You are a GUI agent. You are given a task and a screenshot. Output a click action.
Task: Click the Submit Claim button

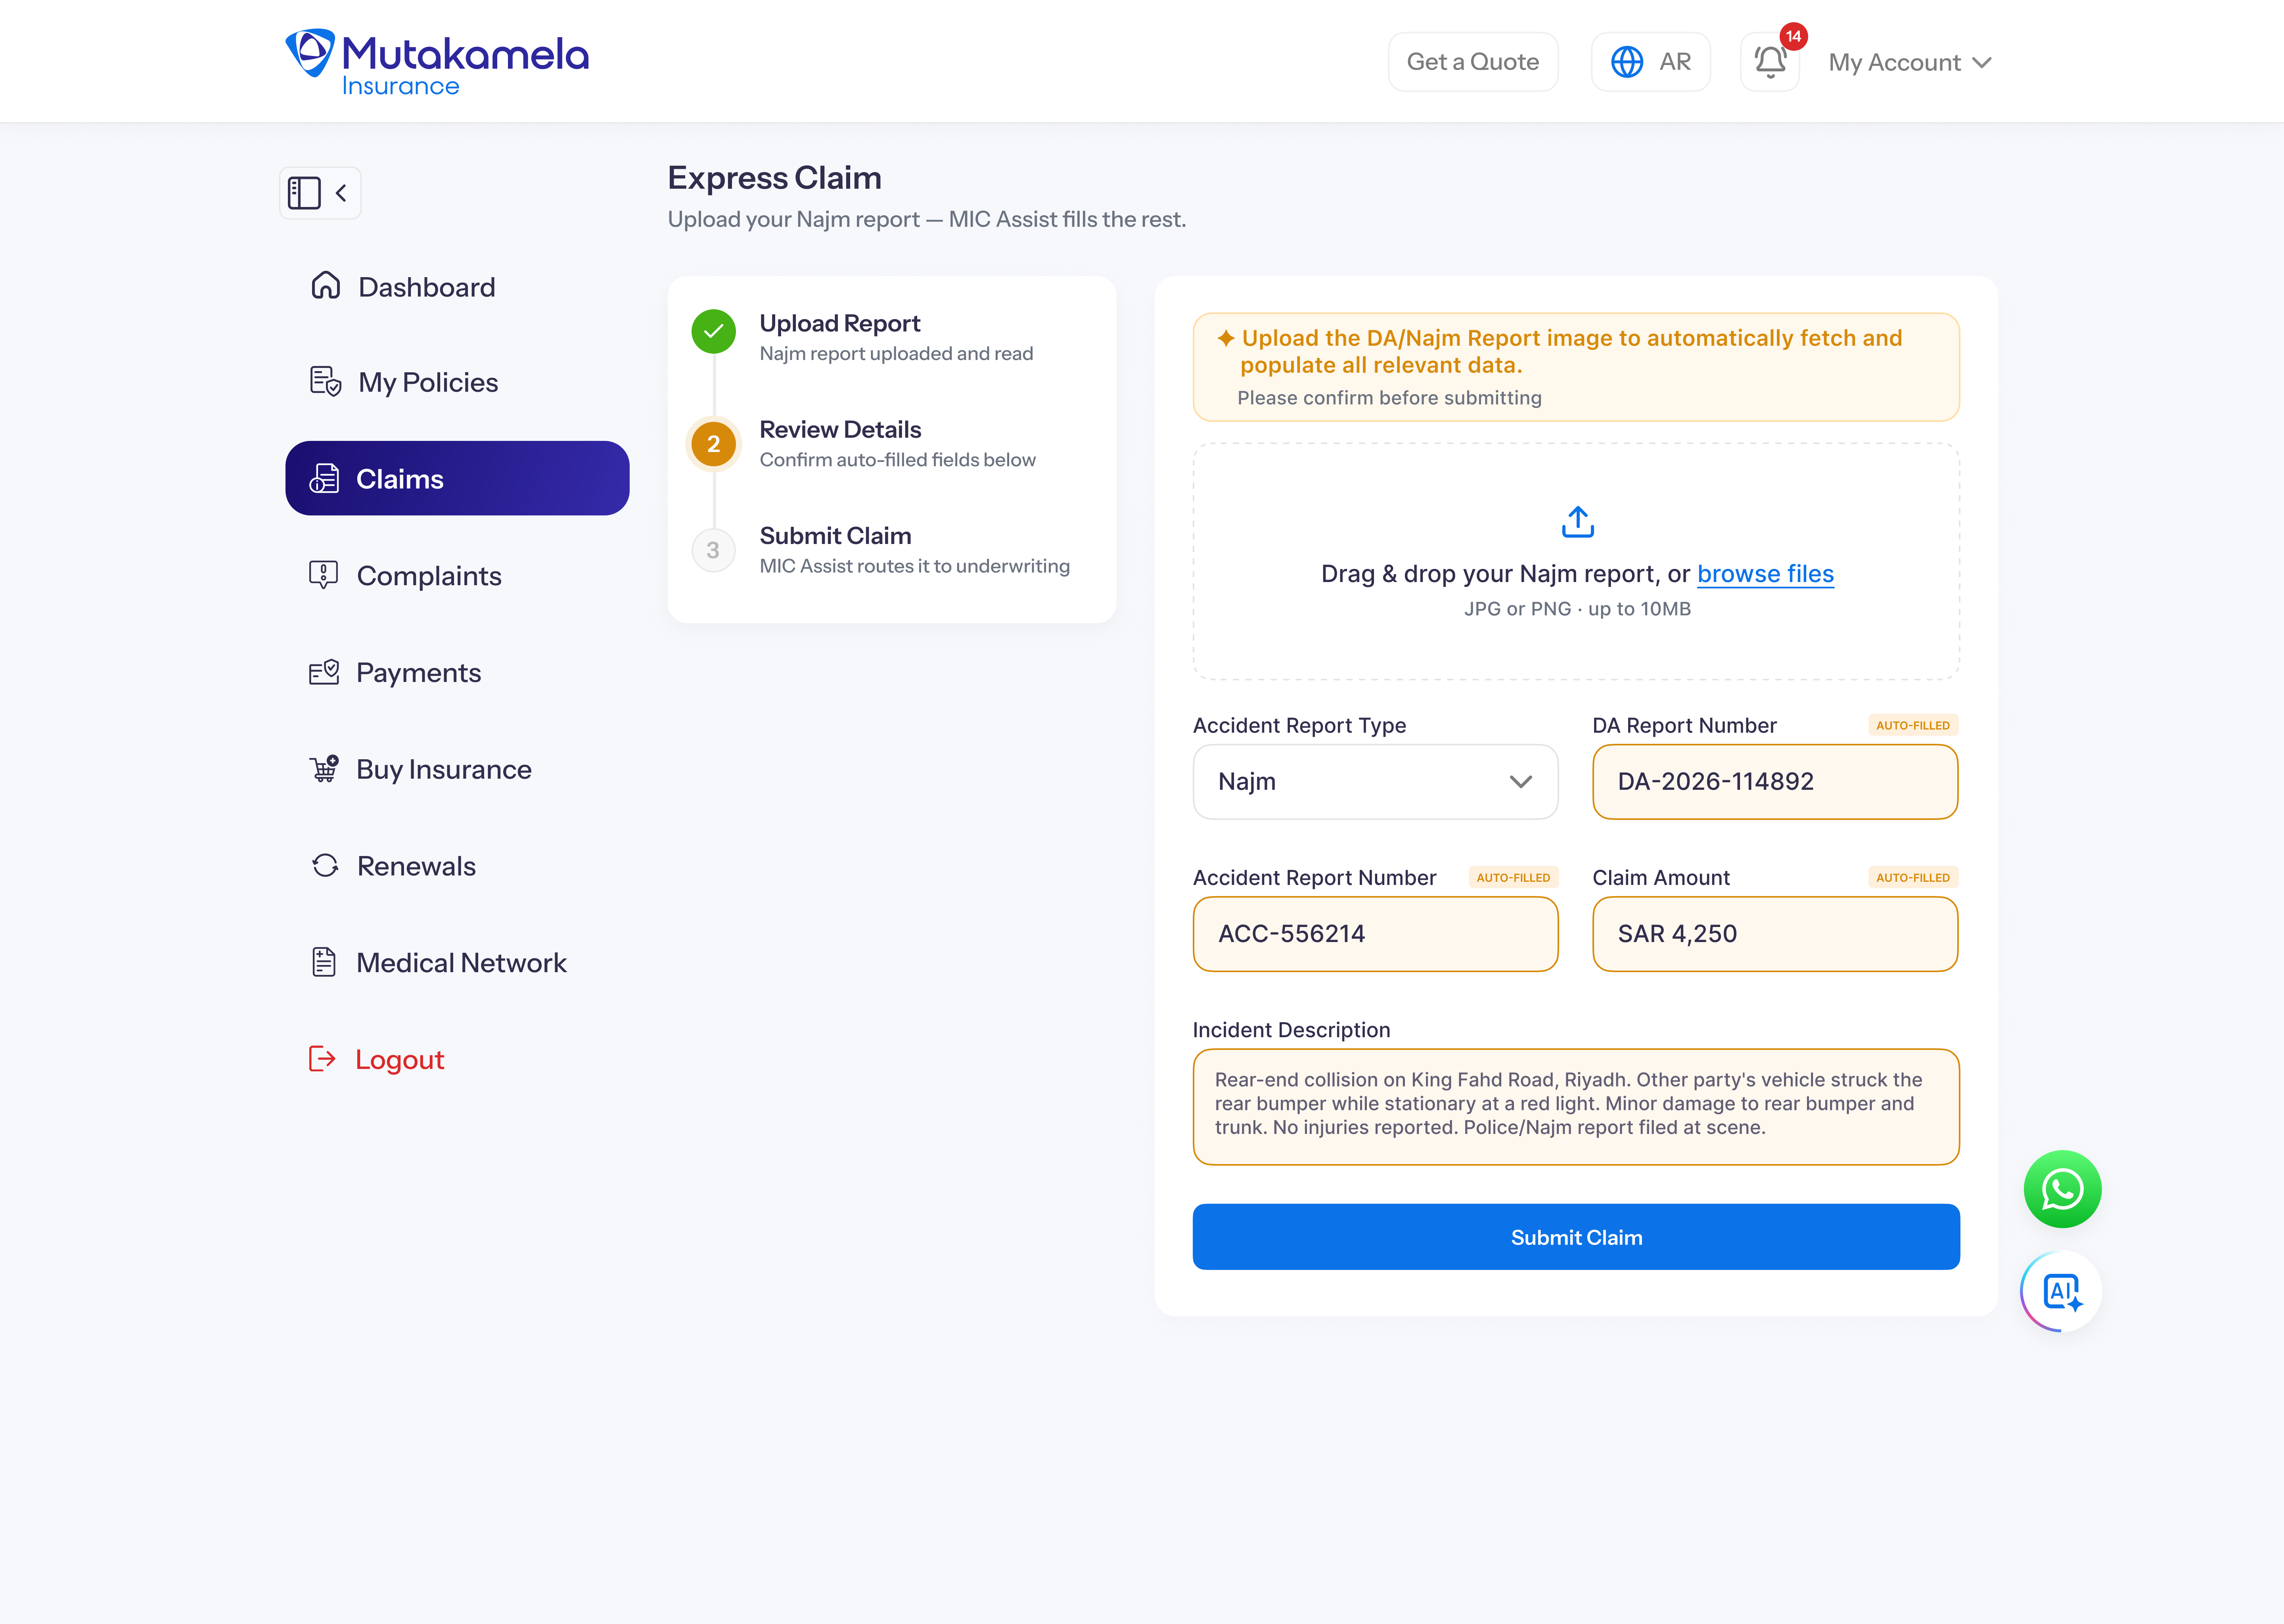[1576, 1237]
